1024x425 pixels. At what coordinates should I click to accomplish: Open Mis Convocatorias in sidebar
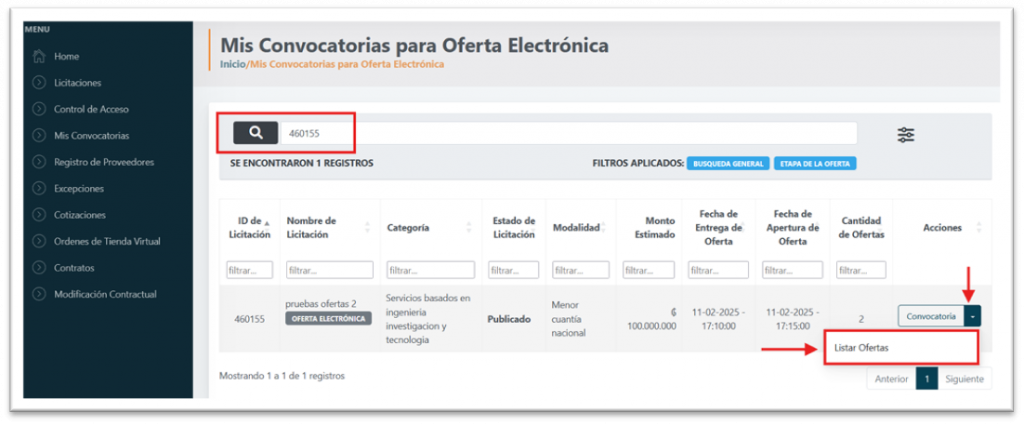(91, 136)
